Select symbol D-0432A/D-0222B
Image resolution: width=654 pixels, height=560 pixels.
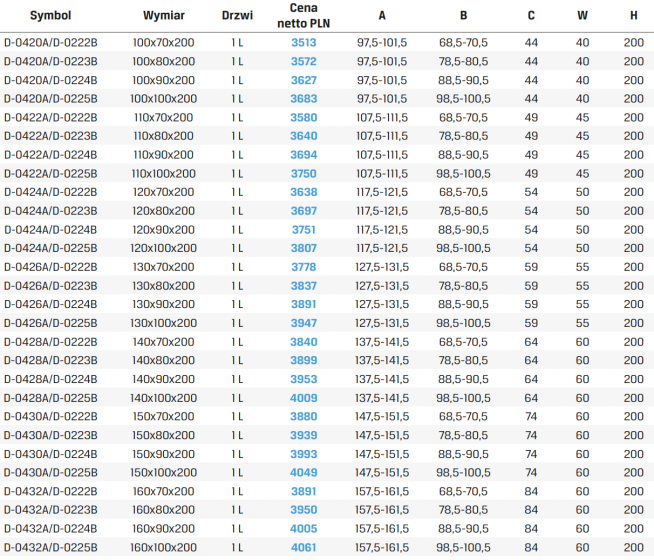(x=50, y=491)
